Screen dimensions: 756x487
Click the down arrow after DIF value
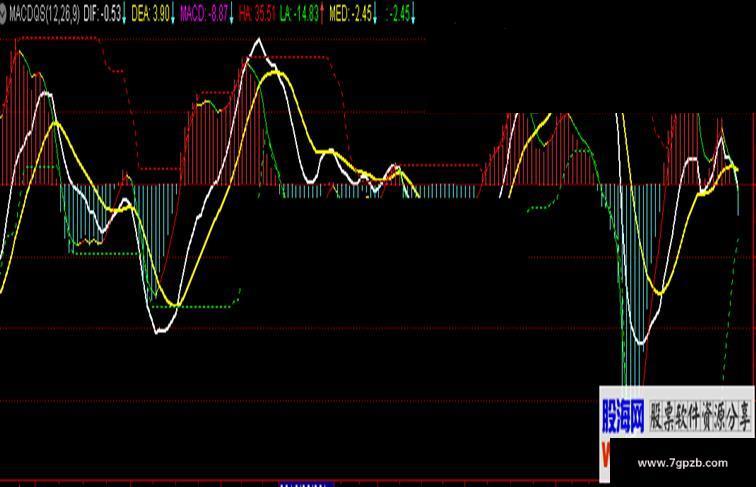123,14
